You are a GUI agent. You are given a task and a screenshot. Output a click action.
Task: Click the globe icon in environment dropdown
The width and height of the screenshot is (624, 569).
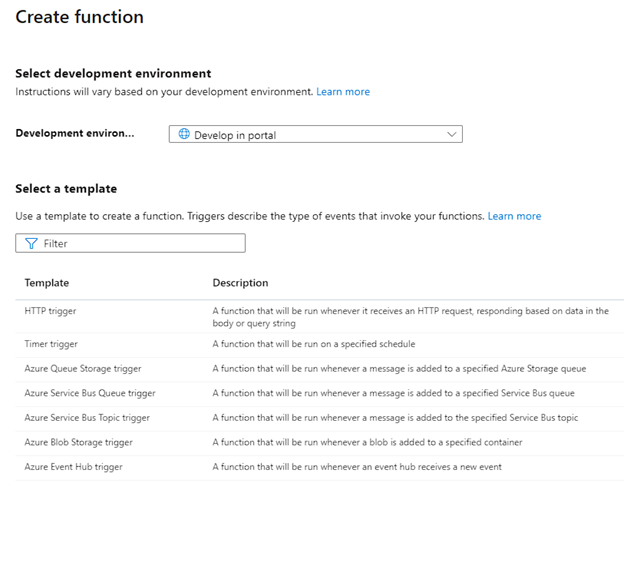coord(183,135)
